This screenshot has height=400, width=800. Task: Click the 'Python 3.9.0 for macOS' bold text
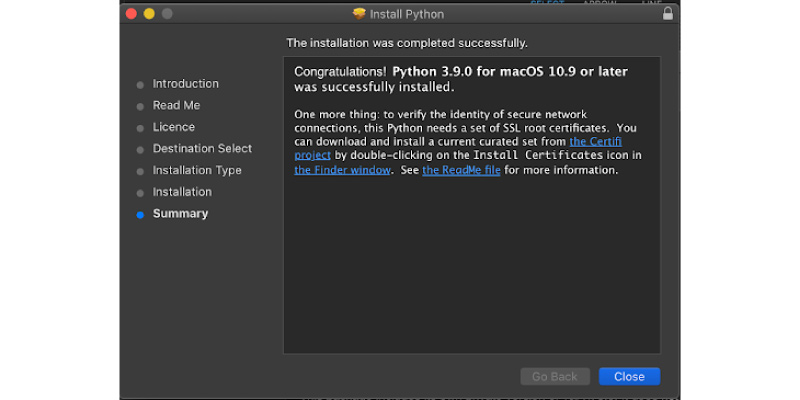coord(466,71)
